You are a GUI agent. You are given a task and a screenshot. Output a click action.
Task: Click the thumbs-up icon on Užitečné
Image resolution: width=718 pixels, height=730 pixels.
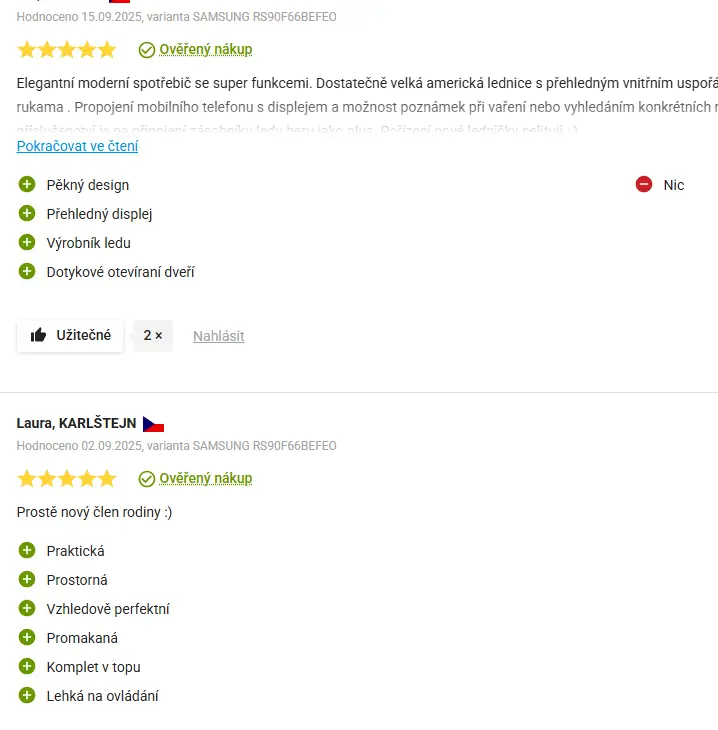(x=39, y=336)
